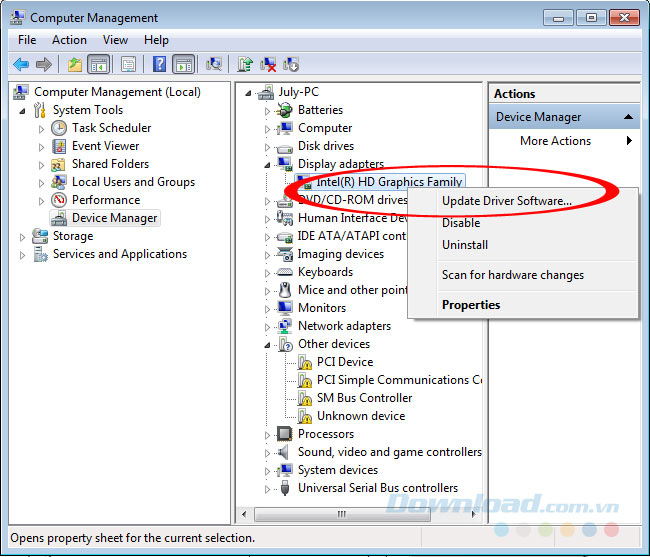This screenshot has width=650, height=557.
Task: Click the Scan for hardware changes toolbar icon
Action: tap(213, 65)
